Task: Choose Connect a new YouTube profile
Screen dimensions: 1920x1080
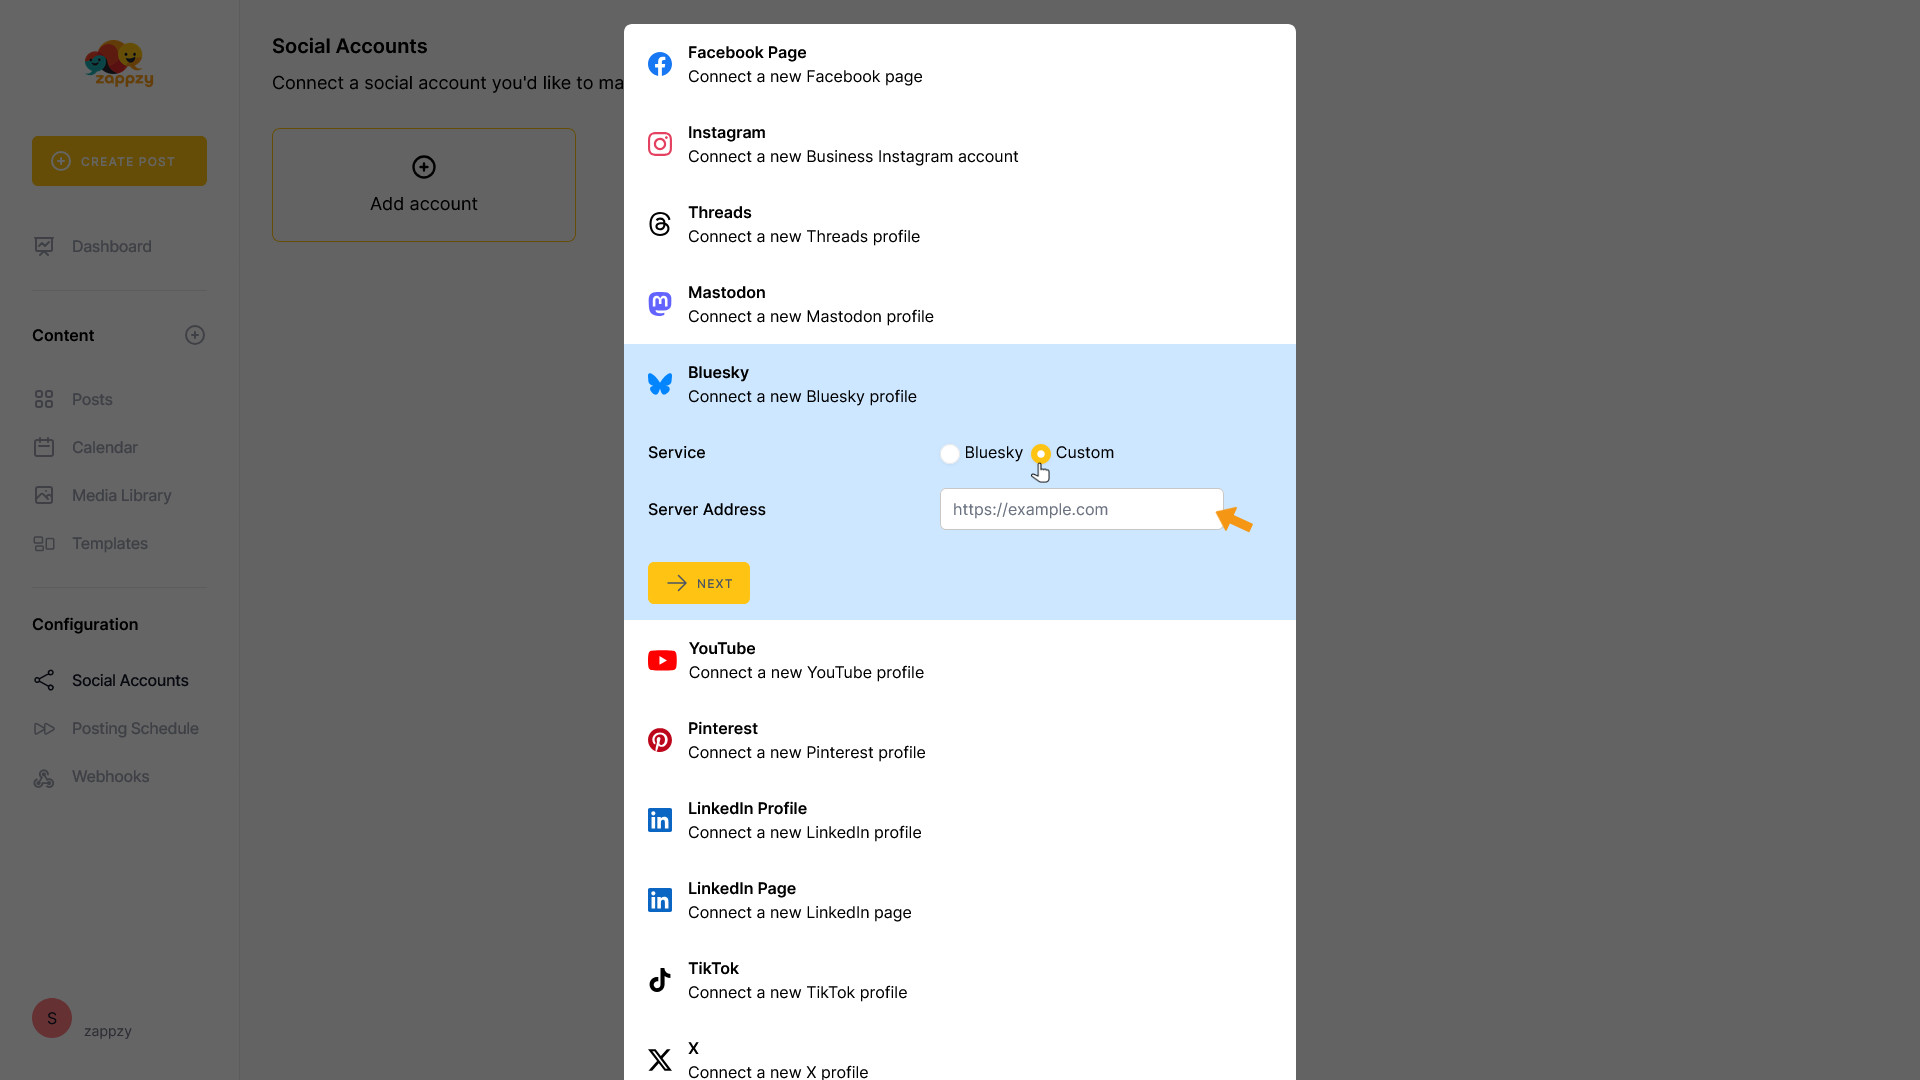Action: [x=960, y=660]
